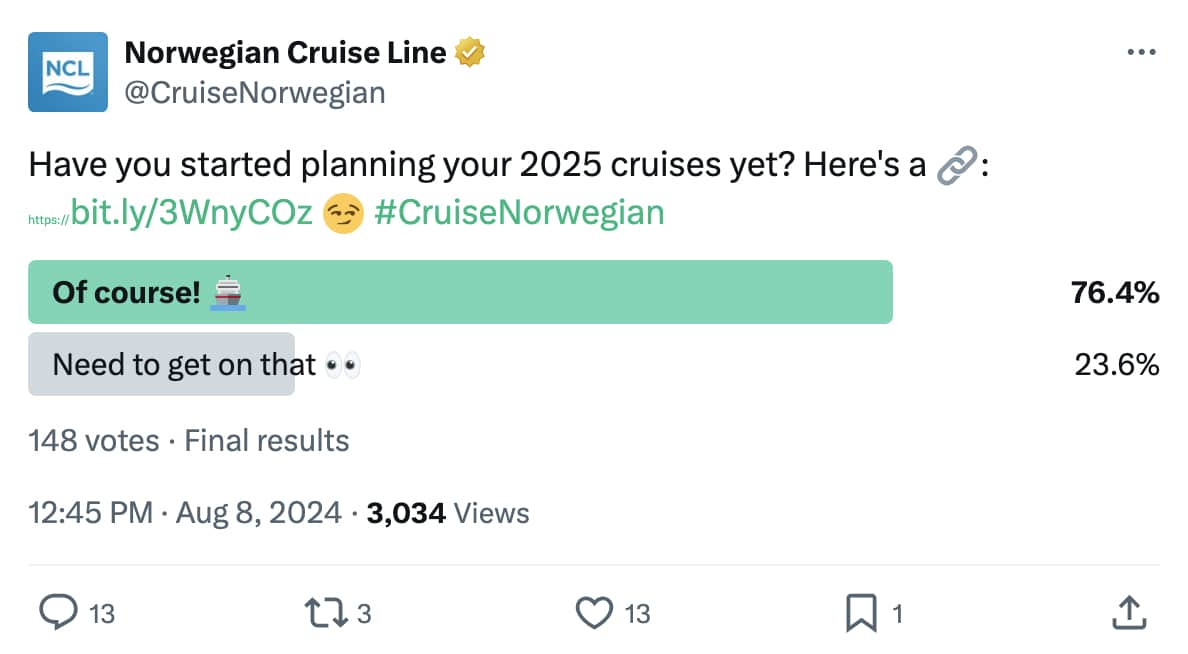This screenshot has height=654, width=1188.
Task: Click the NCL profile avatar
Action: [x=67, y=72]
